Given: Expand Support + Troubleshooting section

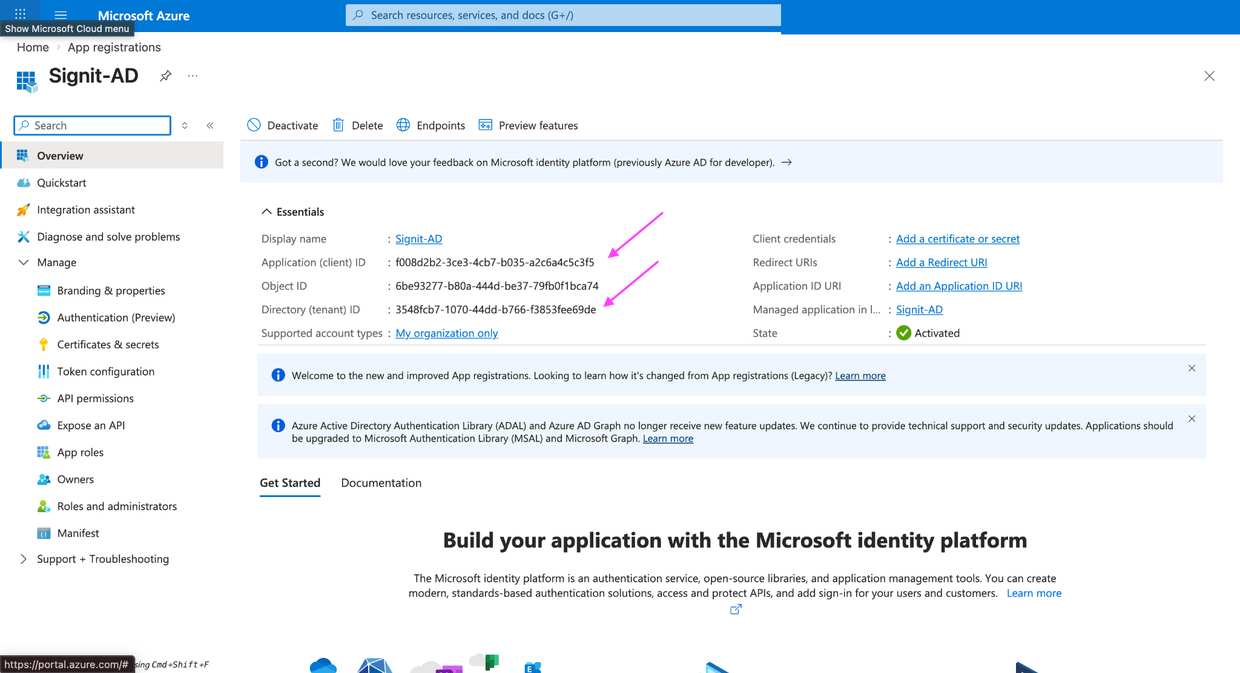Looking at the screenshot, I should coord(24,559).
